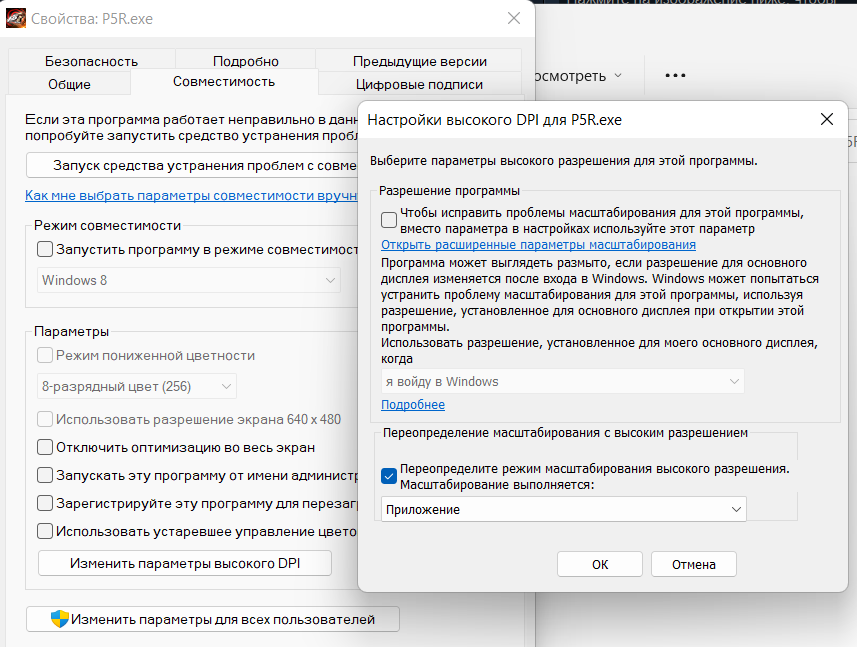The height and width of the screenshot is (647, 857).
Task: Click the Переопределение масштабирования с высоким разрешением label
Action: coord(565,433)
